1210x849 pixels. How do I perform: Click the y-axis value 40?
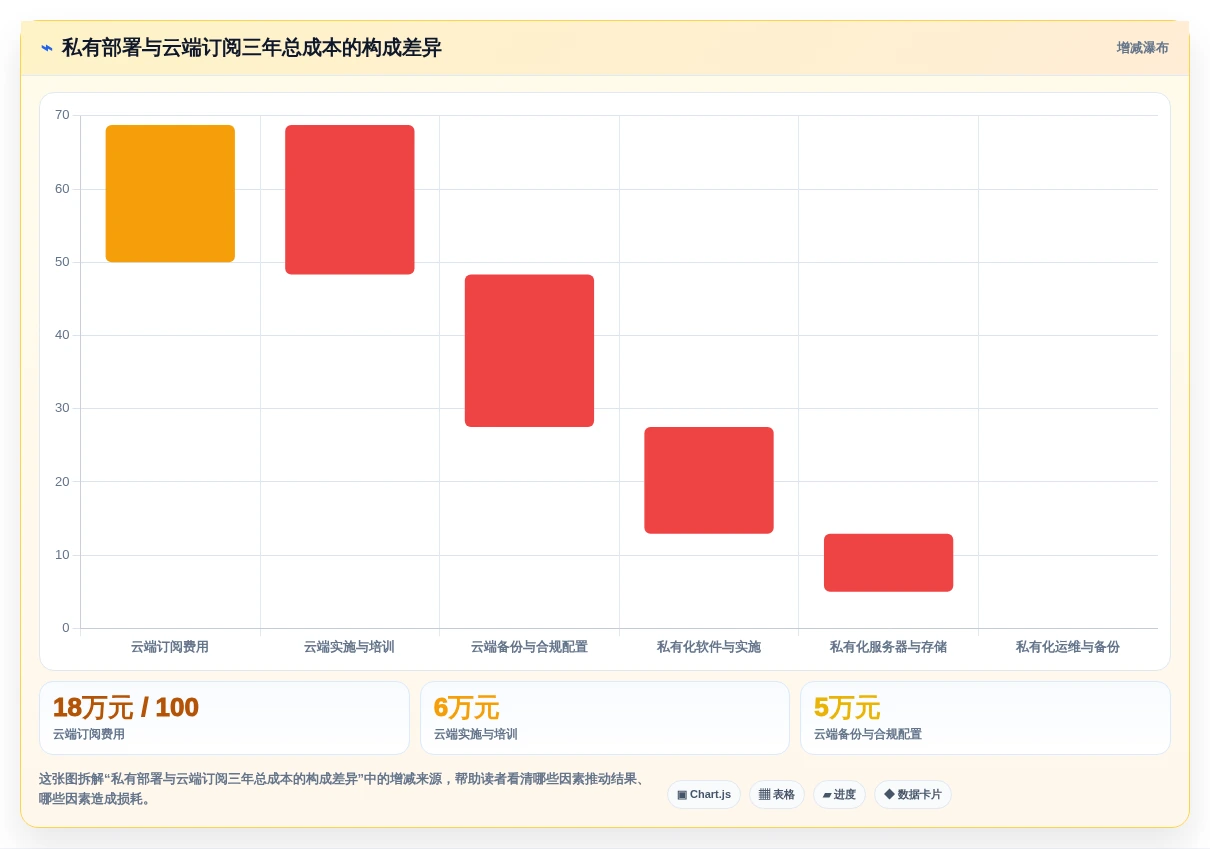coord(62,335)
